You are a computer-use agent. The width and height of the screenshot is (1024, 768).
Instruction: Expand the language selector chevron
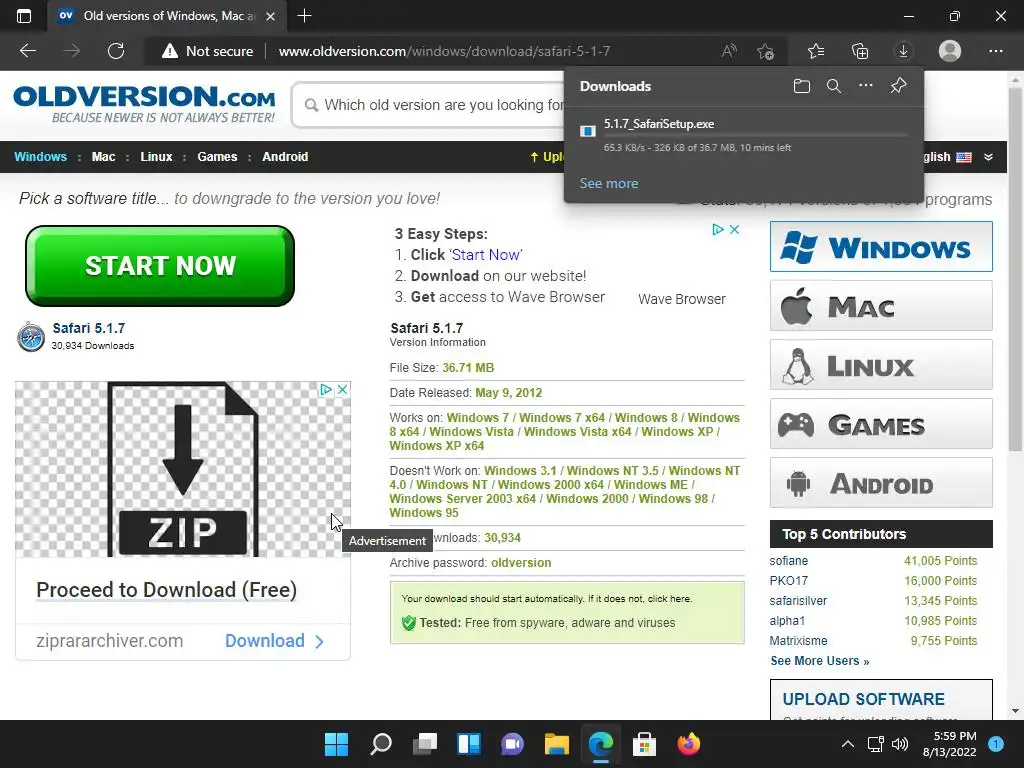point(988,157)
